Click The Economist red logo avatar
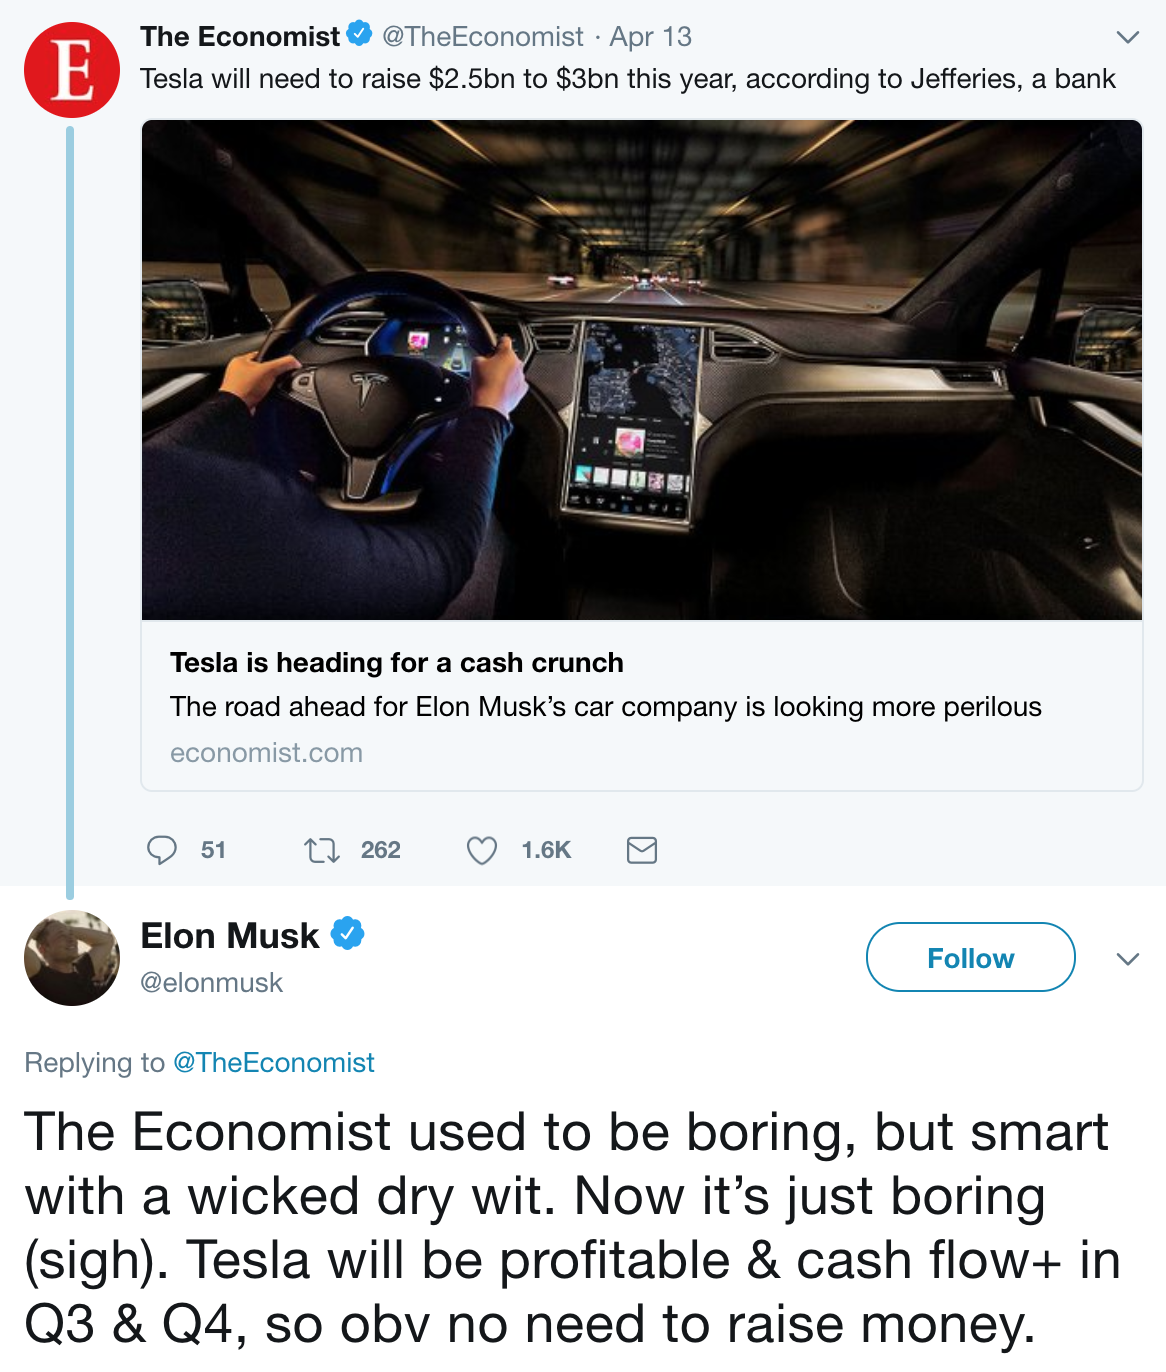Viewport: 1166px width, 1372px height. click(72, 70)
